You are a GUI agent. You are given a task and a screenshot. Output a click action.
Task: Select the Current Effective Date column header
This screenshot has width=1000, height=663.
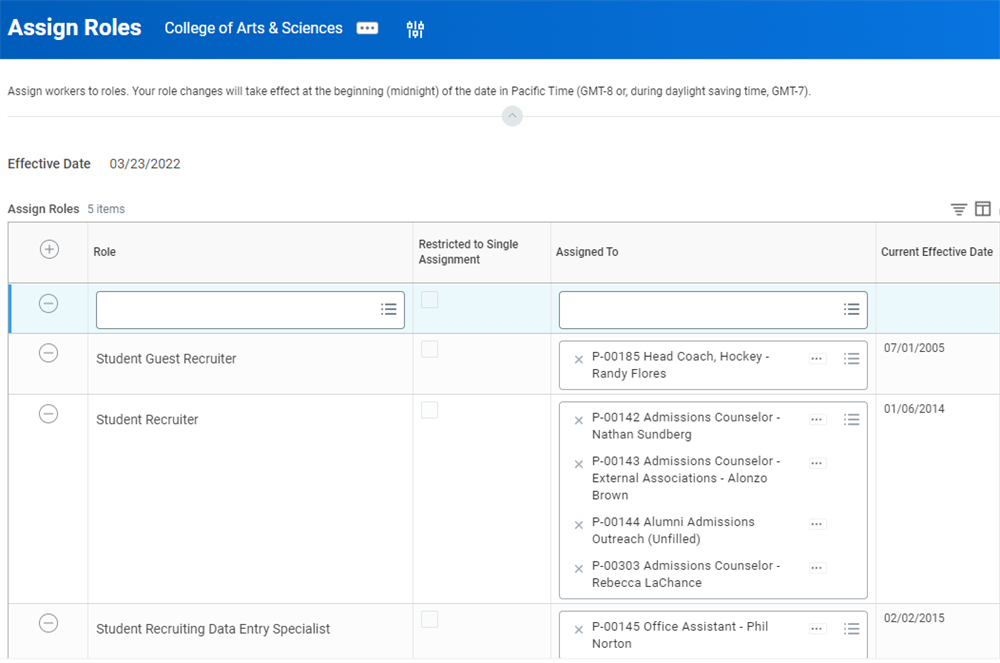coord(937,252)
